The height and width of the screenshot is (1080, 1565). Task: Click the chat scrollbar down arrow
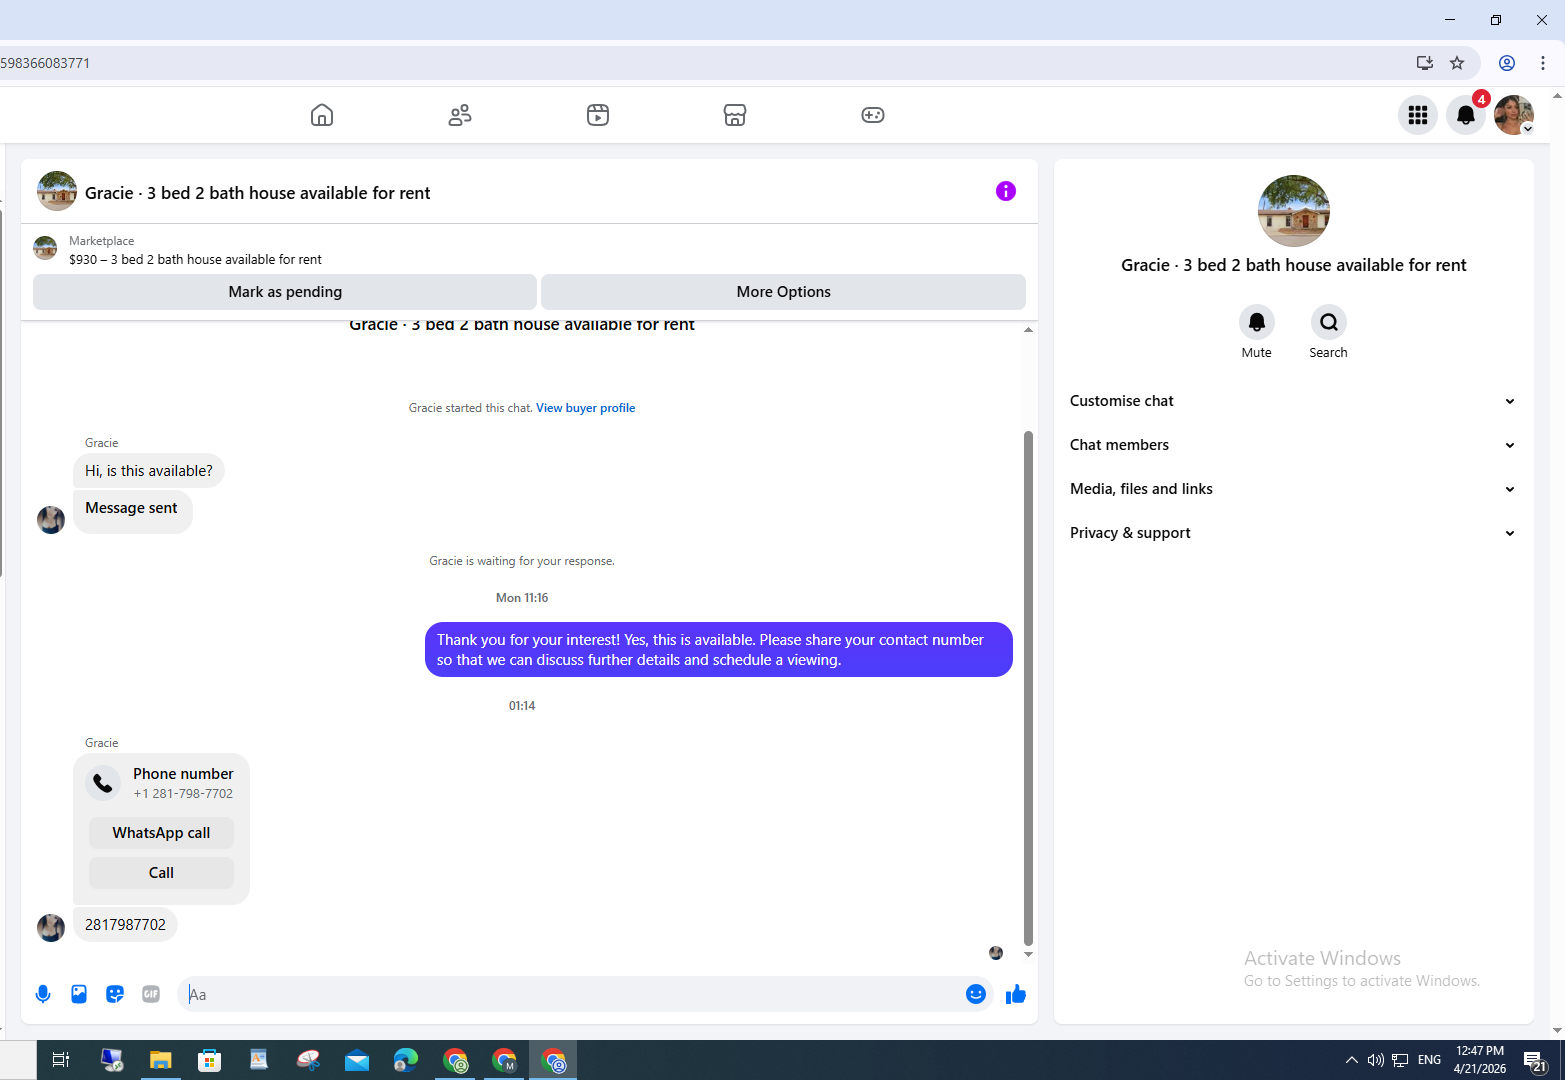tap(1028, 954)
